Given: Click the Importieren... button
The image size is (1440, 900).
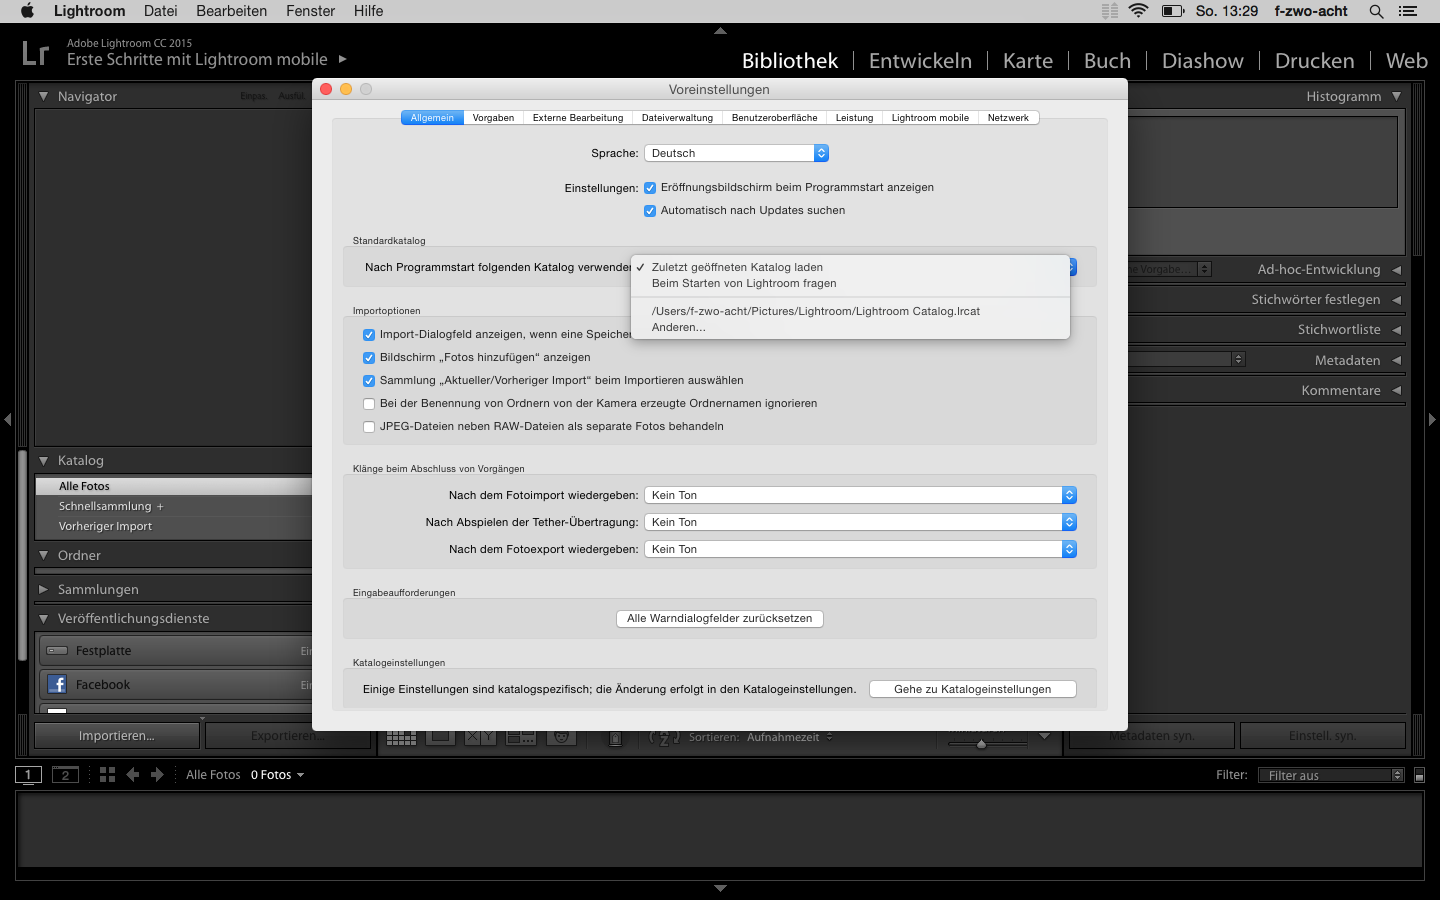Looking at the screenshot, I should point(117,736).
